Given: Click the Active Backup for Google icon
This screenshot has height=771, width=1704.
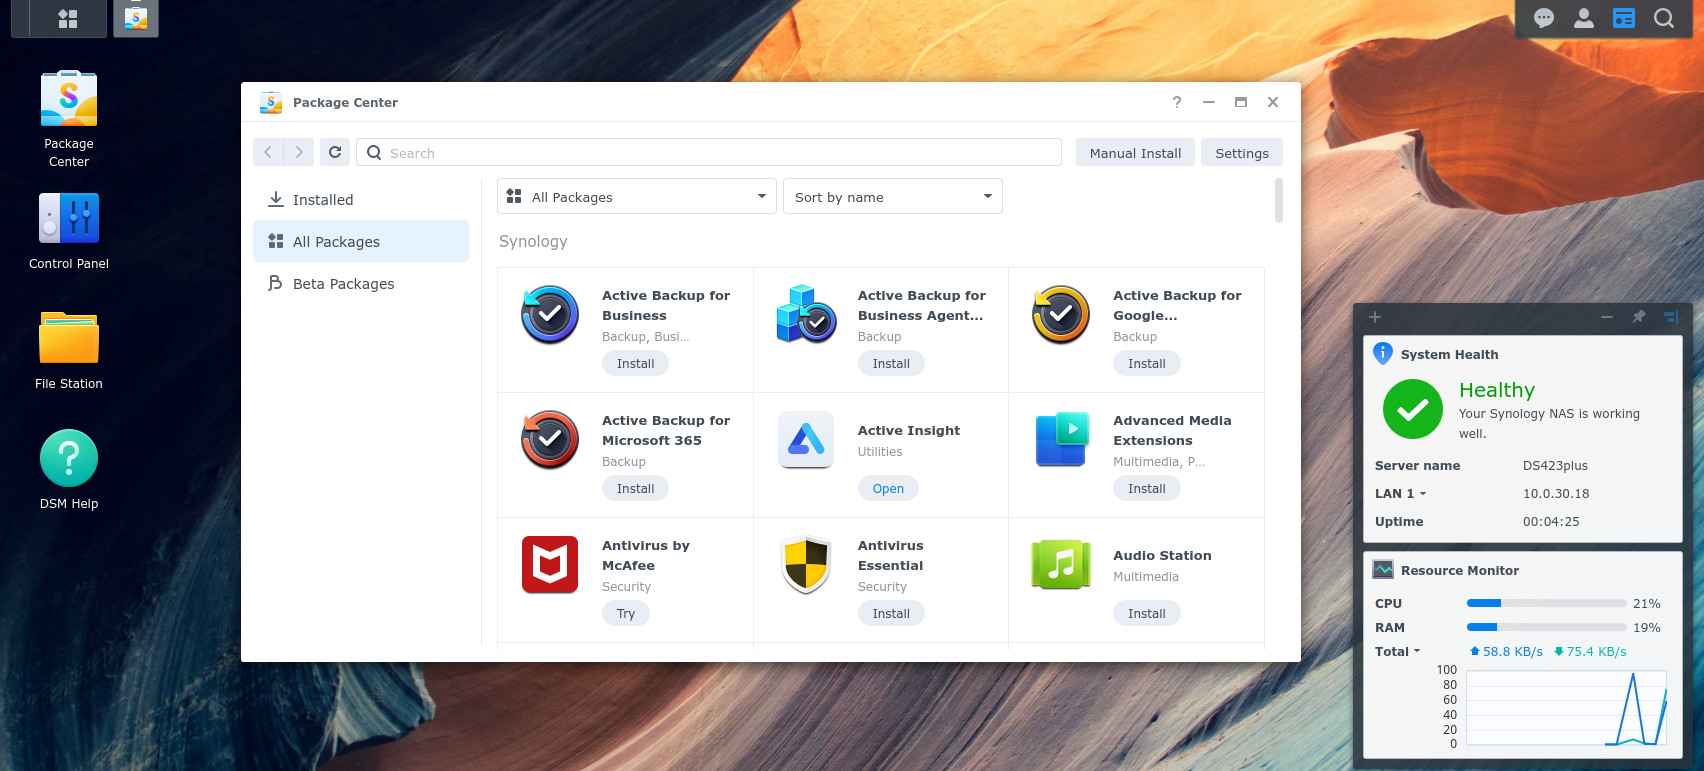Looking at the screenshot, I should click(1061, 314).
